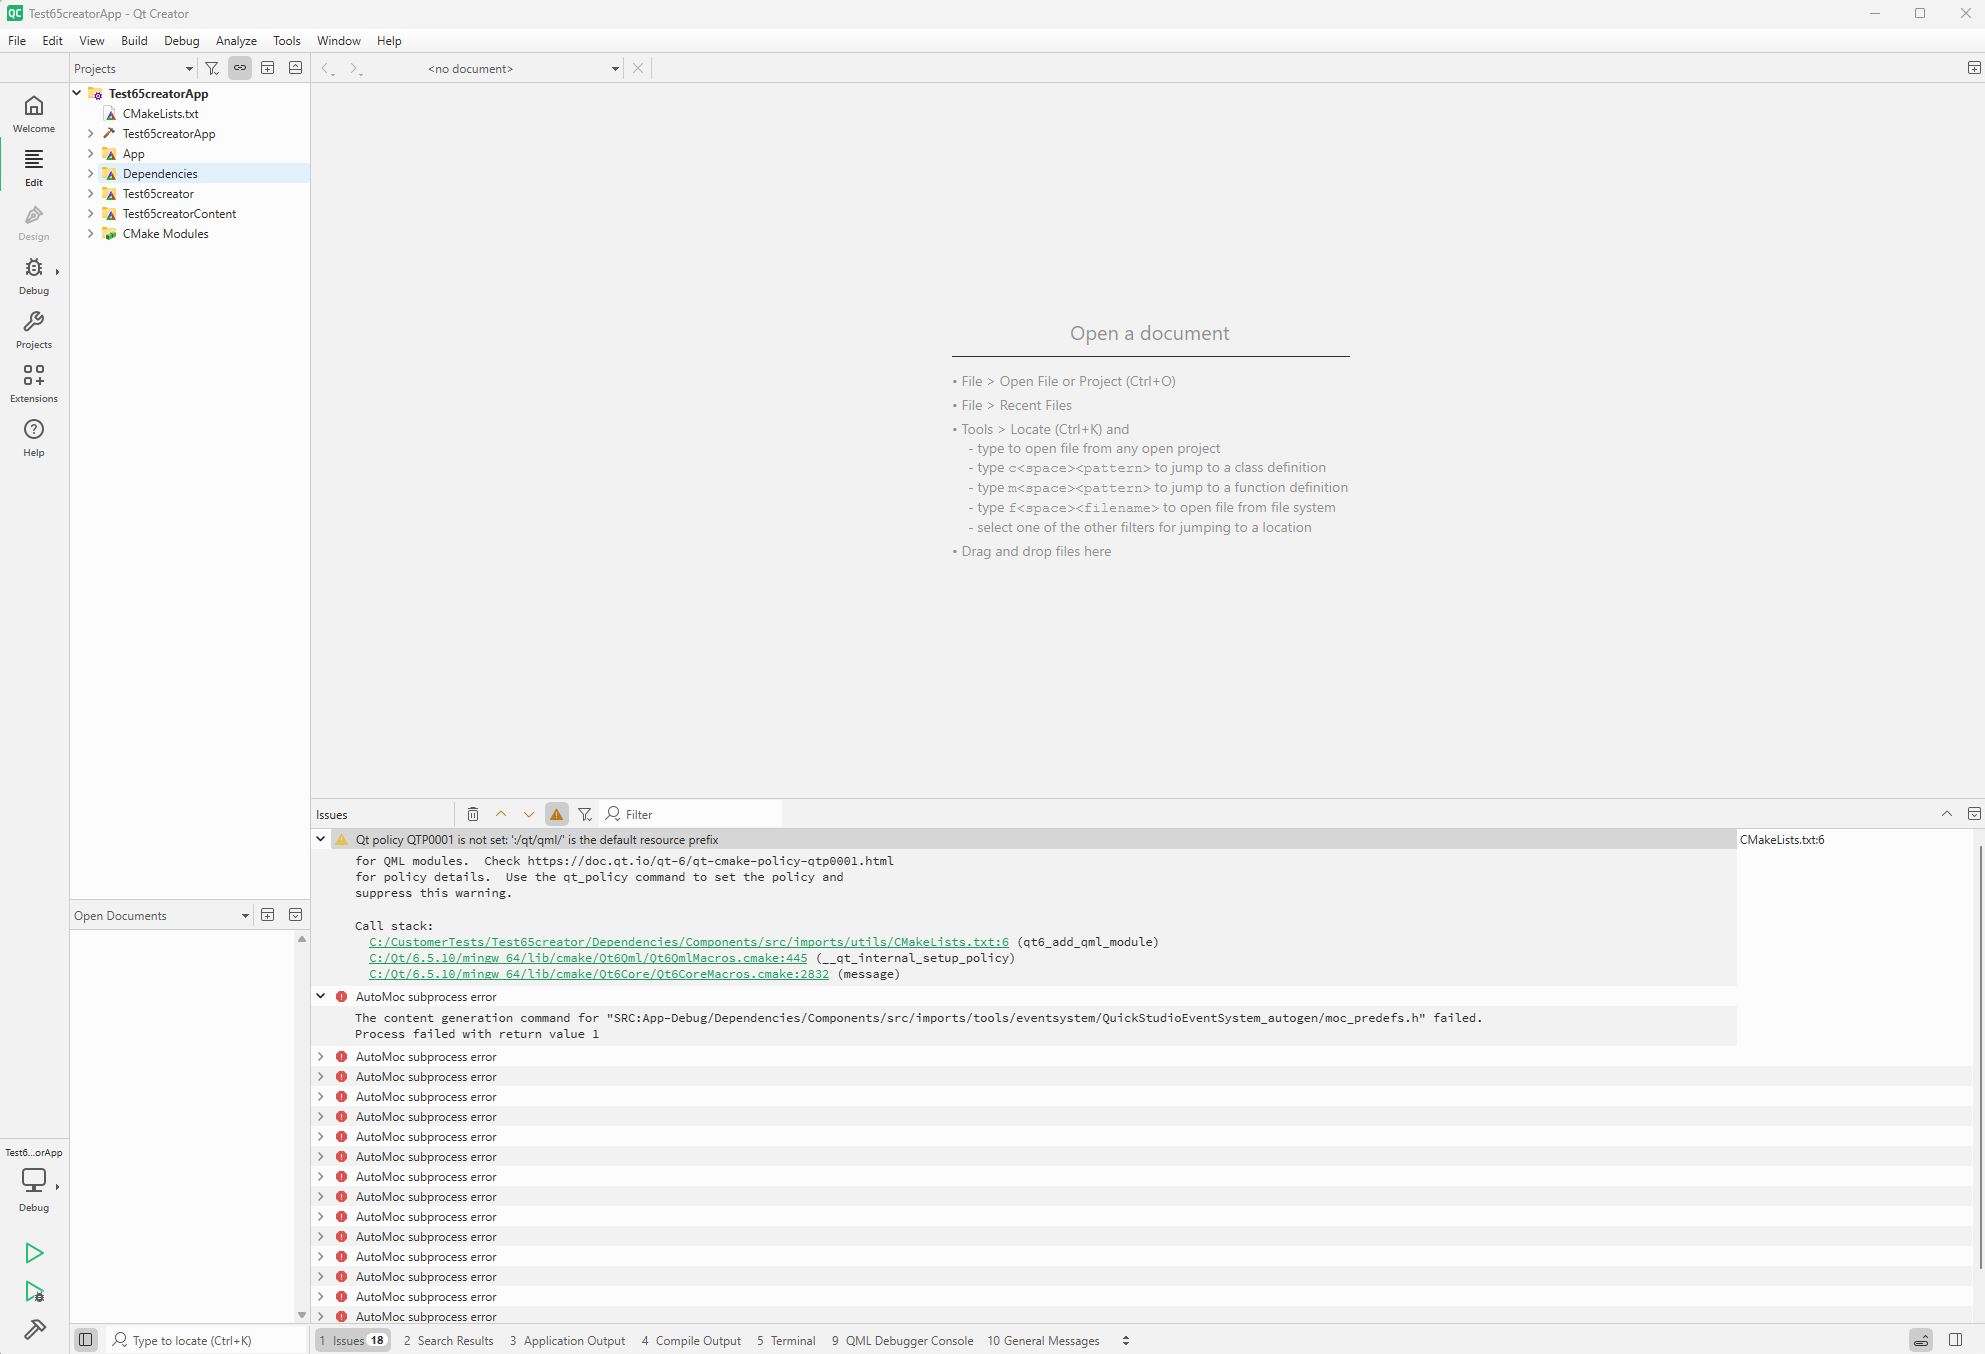Click the Type to locate field
This screenshot has height=1354, width=1985.
(x=192, y=1341)
